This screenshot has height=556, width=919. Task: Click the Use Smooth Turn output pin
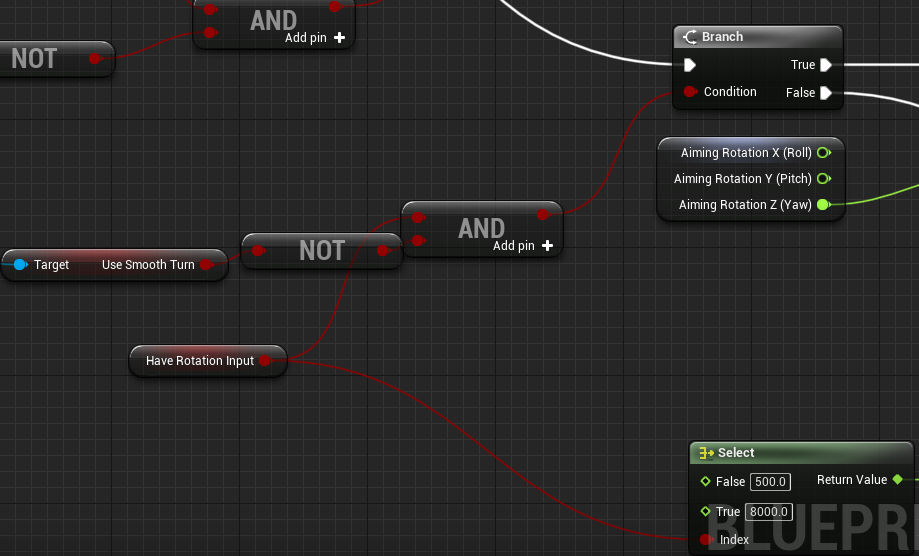click(205, 265)
